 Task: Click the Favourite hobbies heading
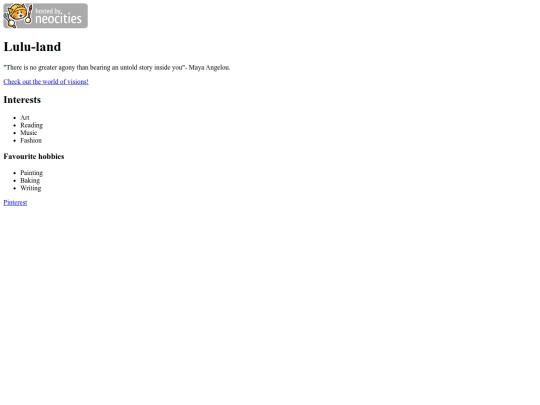point(34,156)
